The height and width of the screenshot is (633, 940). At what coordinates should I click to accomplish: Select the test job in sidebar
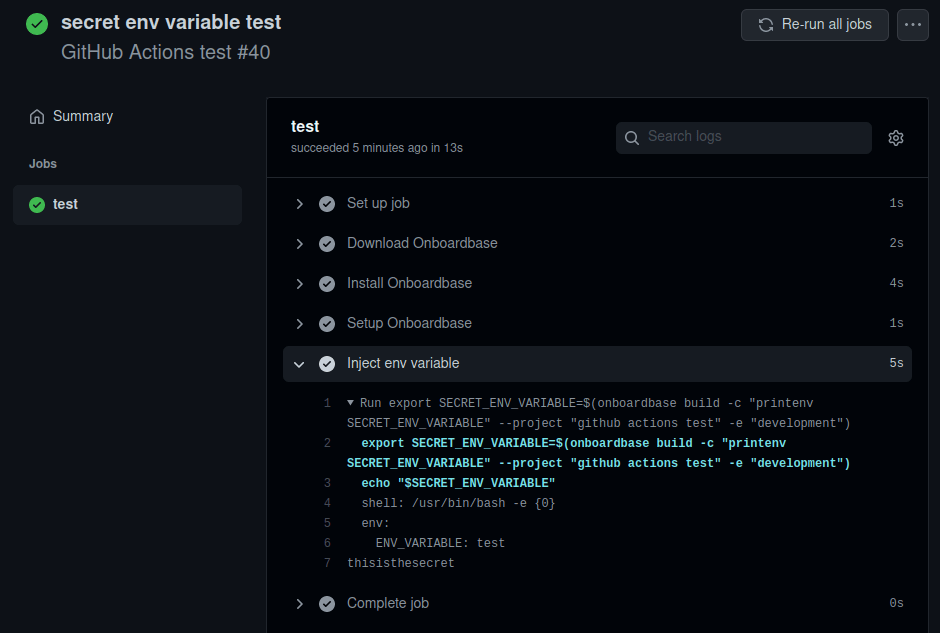[128, 205]
